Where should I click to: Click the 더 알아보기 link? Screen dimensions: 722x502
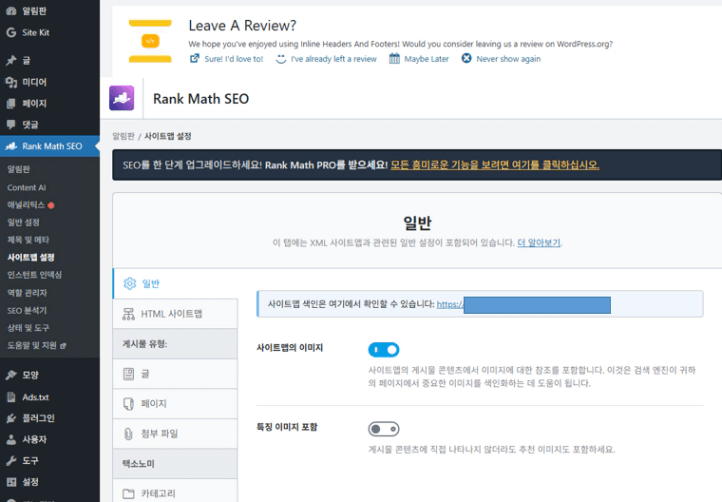pyautogui.click(x=539, y=243)
